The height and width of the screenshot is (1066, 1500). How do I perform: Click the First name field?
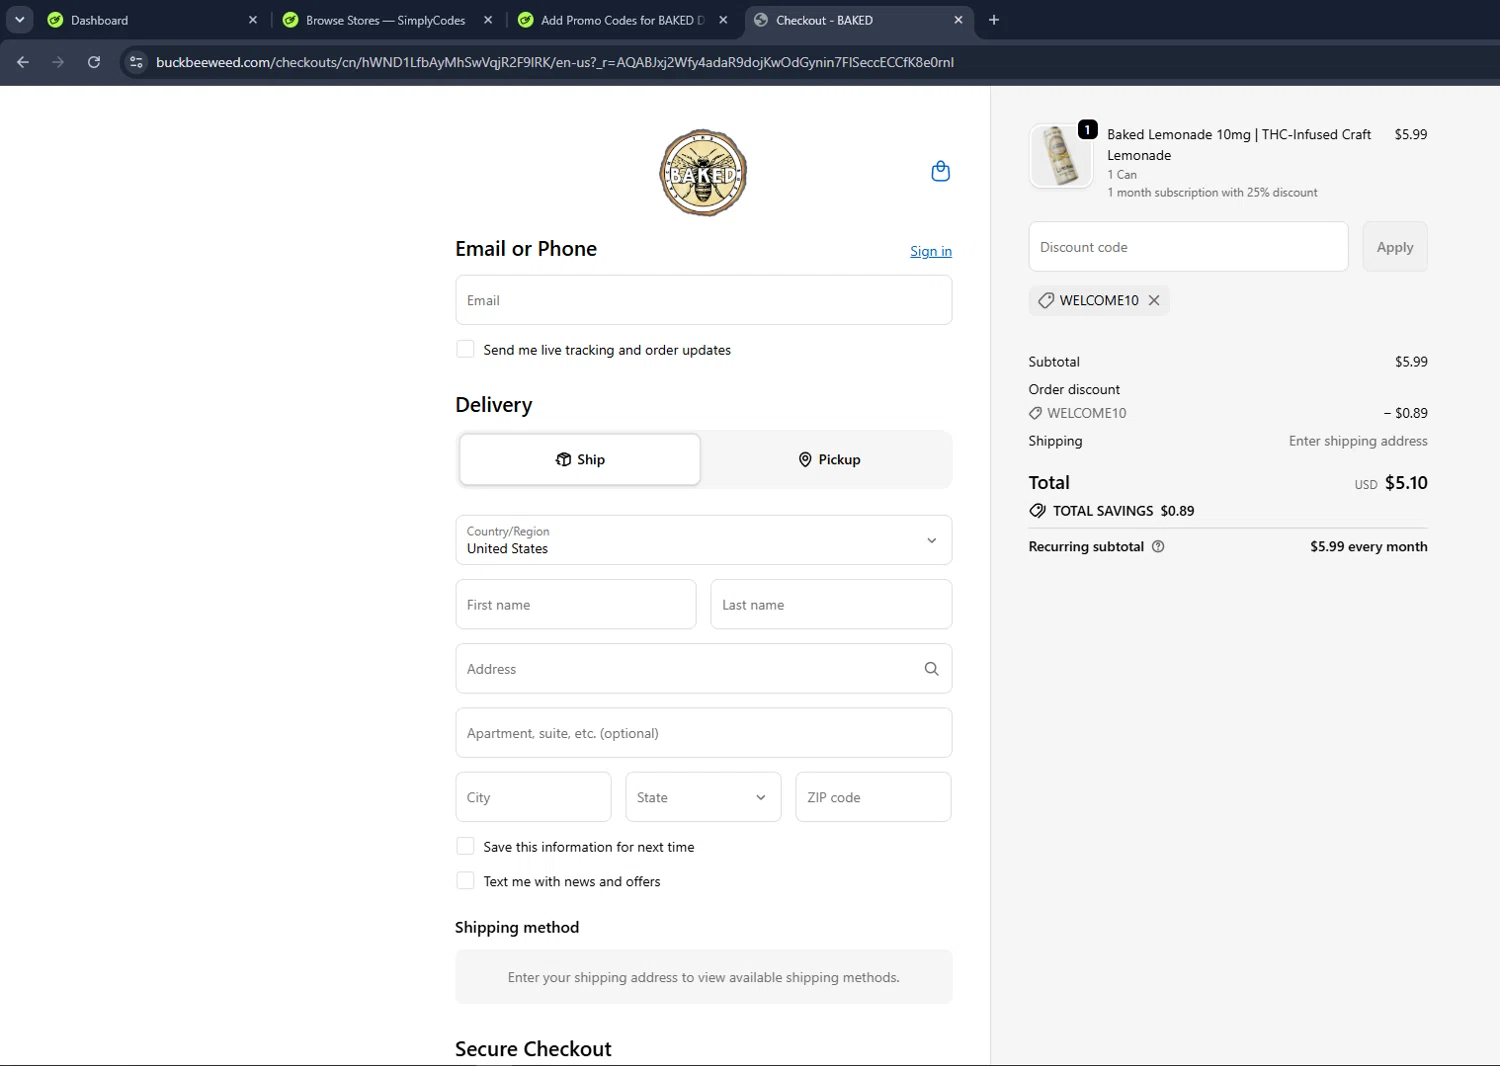[x=576, y=604]
